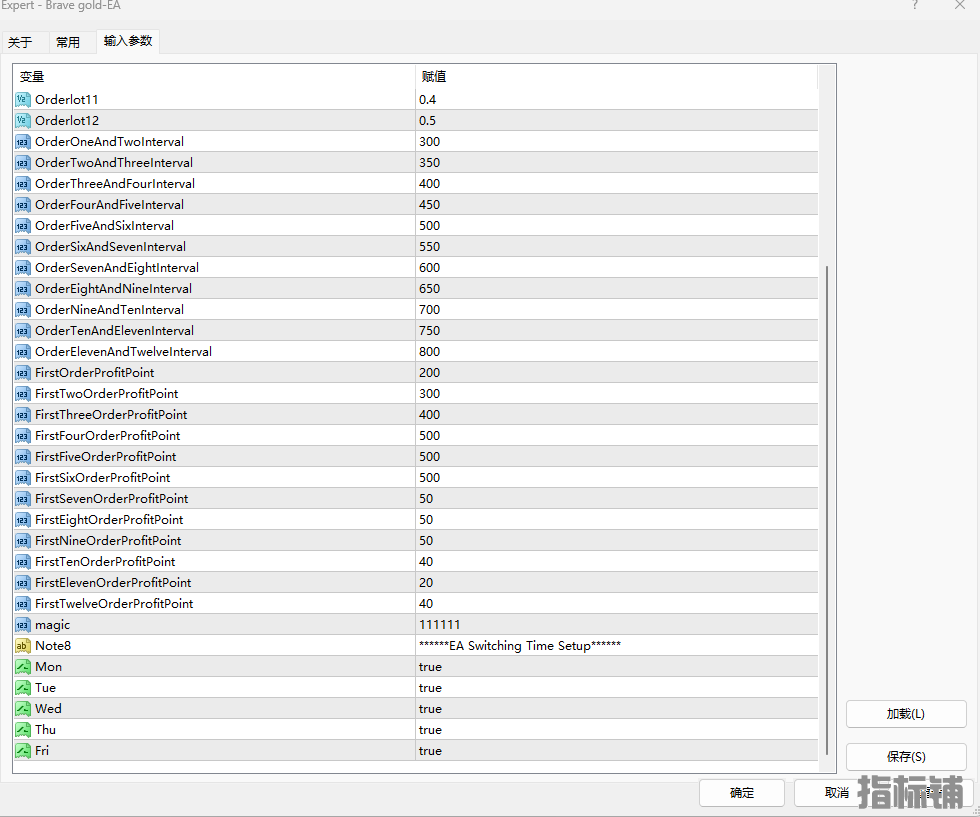Click the Tue variable name

[x=46, y=688]
